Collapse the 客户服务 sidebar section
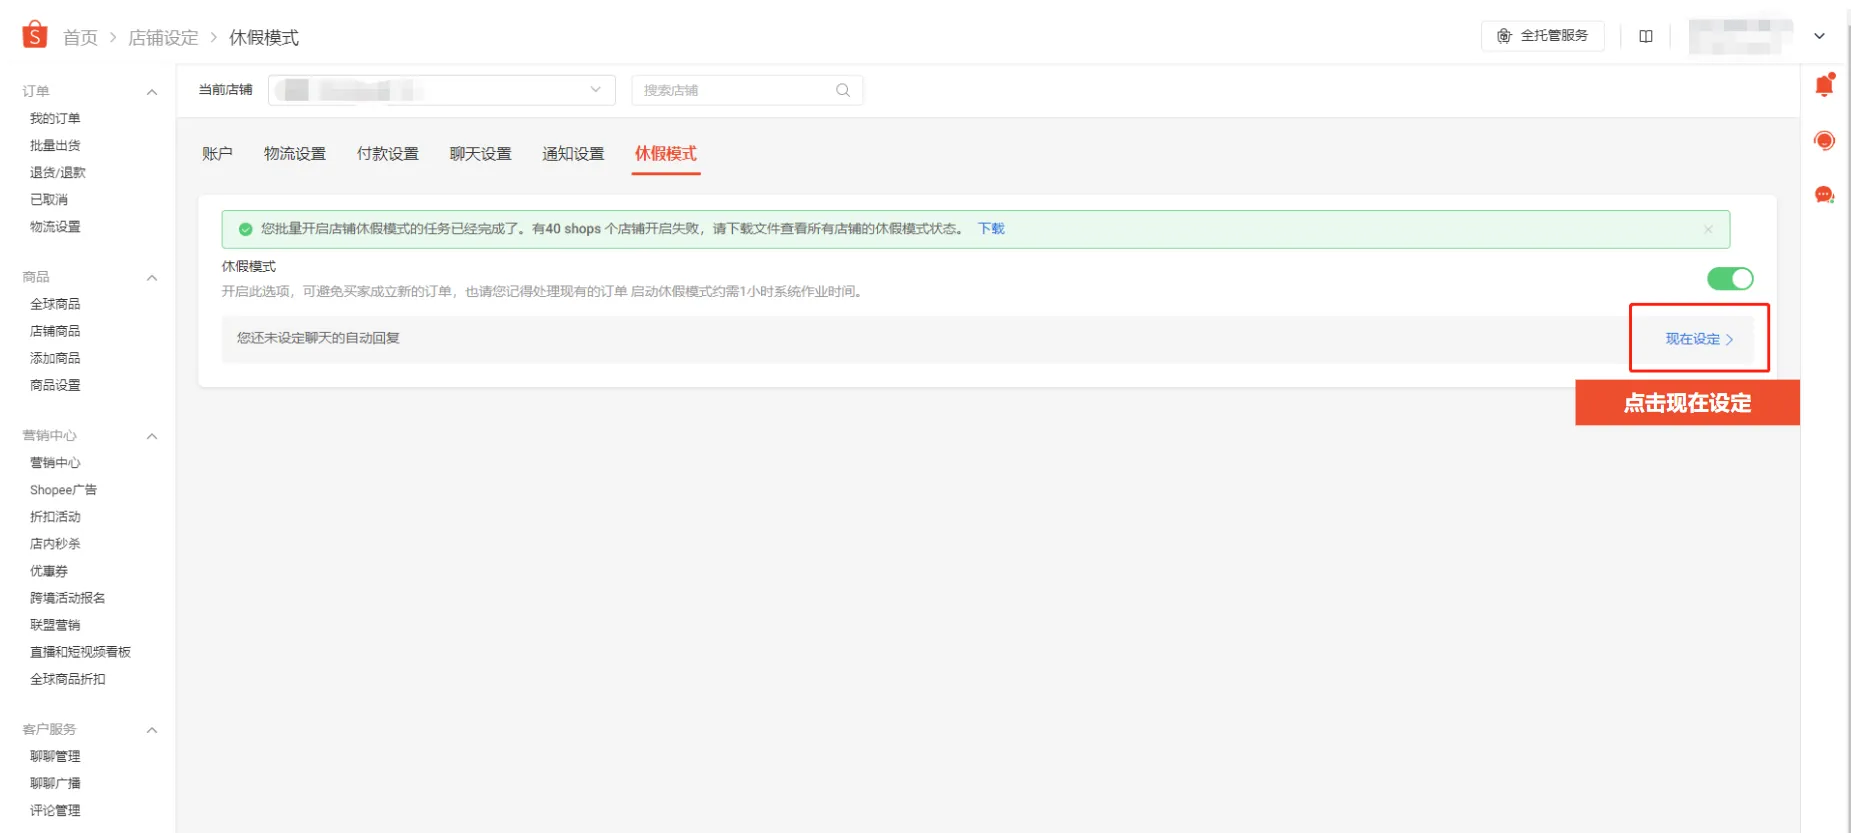Screen dimensions: 1851x833 click(152, 730)
